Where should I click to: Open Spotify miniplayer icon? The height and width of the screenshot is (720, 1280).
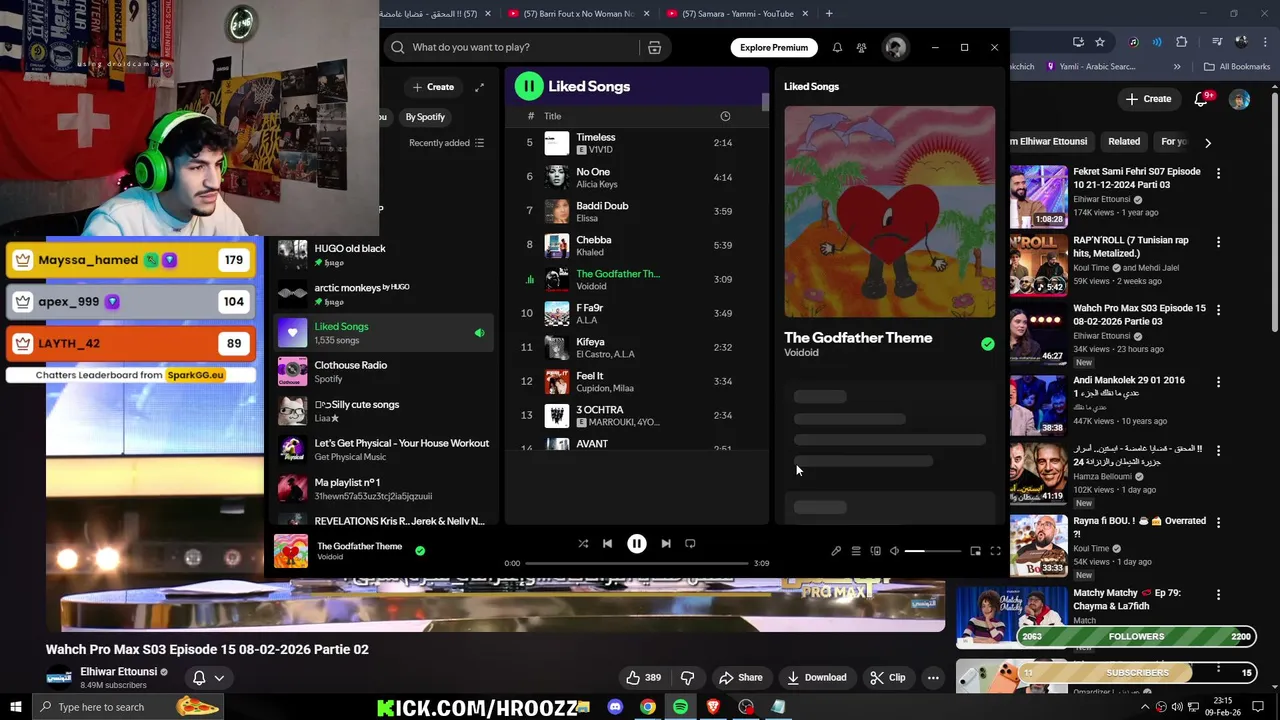(975, 551)
